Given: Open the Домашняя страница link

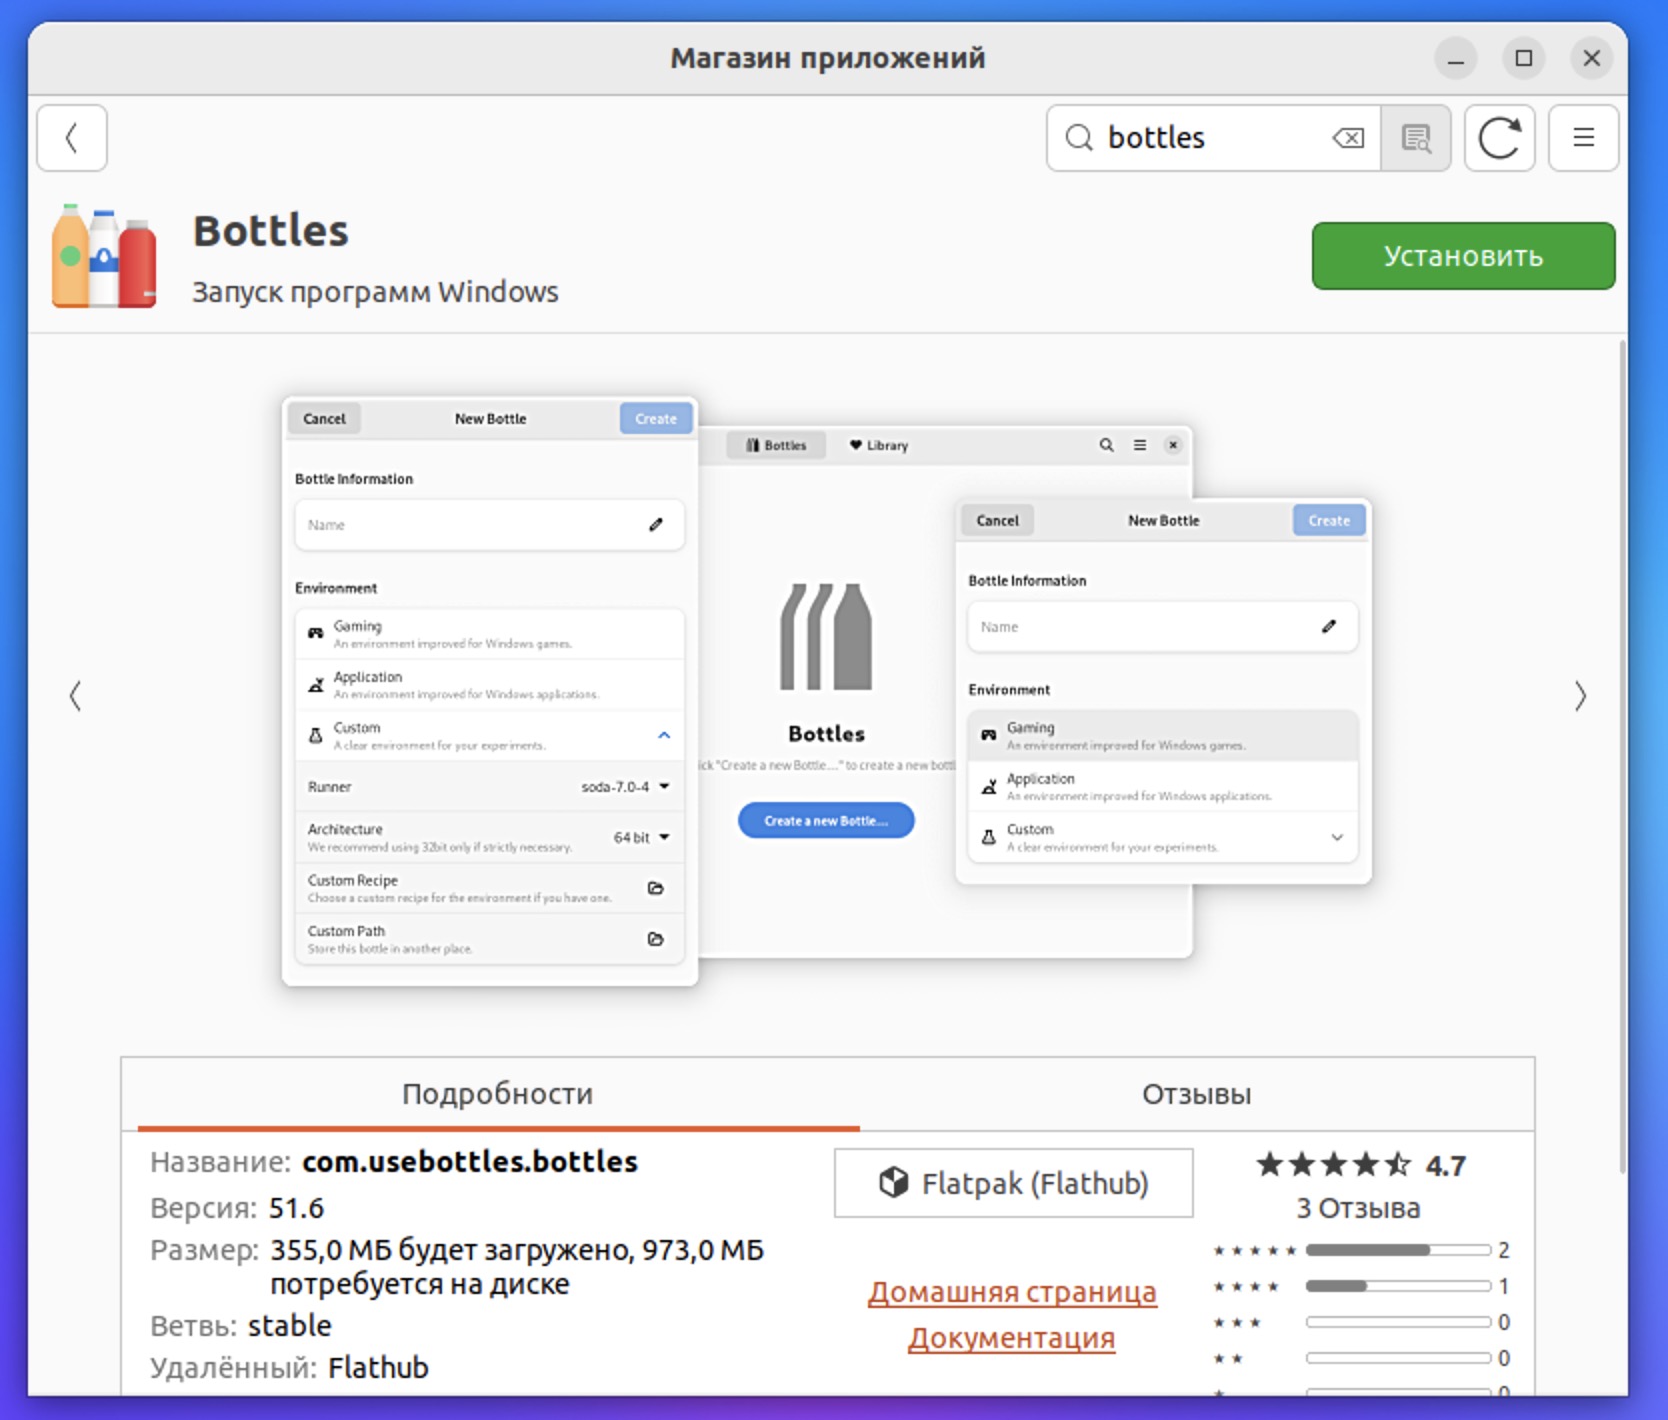Looking at the screenshot, I should 1012,1292.
